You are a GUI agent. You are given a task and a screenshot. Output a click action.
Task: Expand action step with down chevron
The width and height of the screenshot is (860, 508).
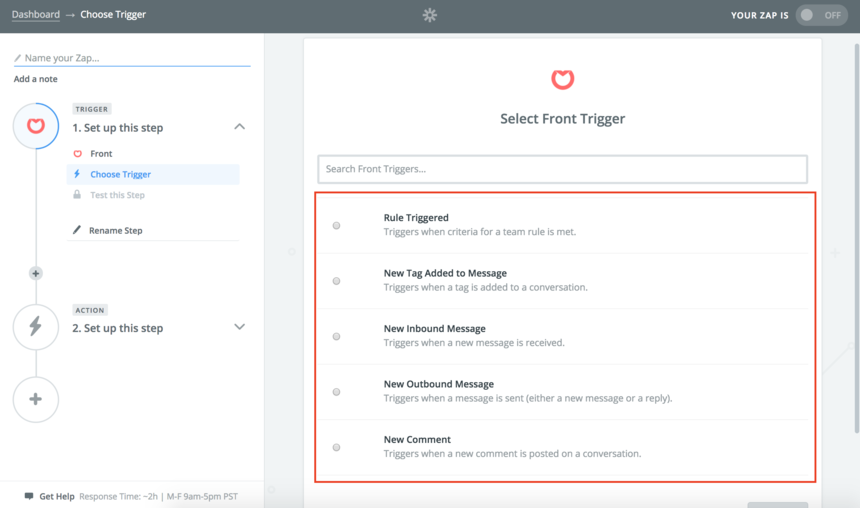(x=239, y=327)
